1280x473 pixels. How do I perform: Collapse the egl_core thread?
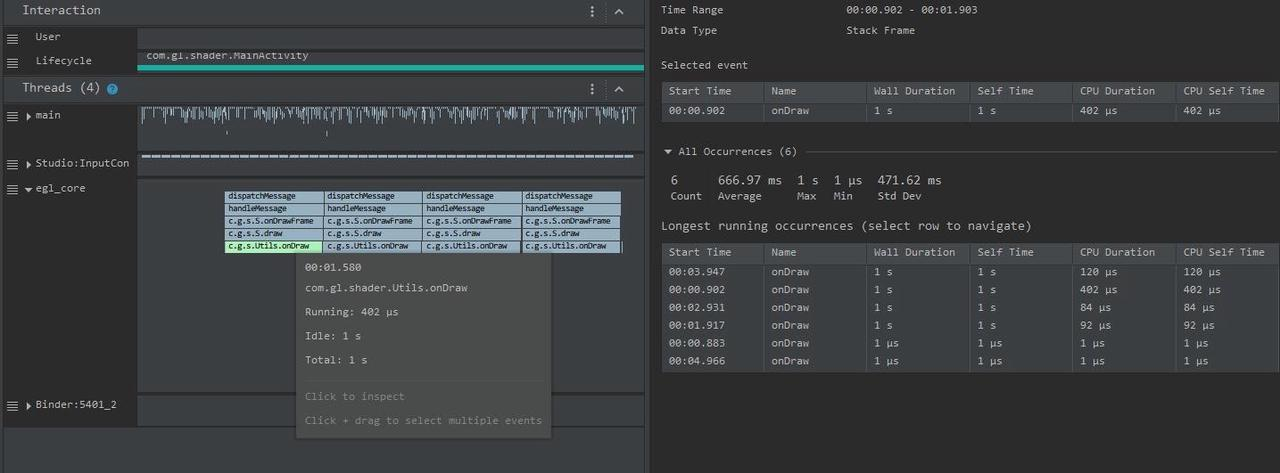click(x=28, y=189)
